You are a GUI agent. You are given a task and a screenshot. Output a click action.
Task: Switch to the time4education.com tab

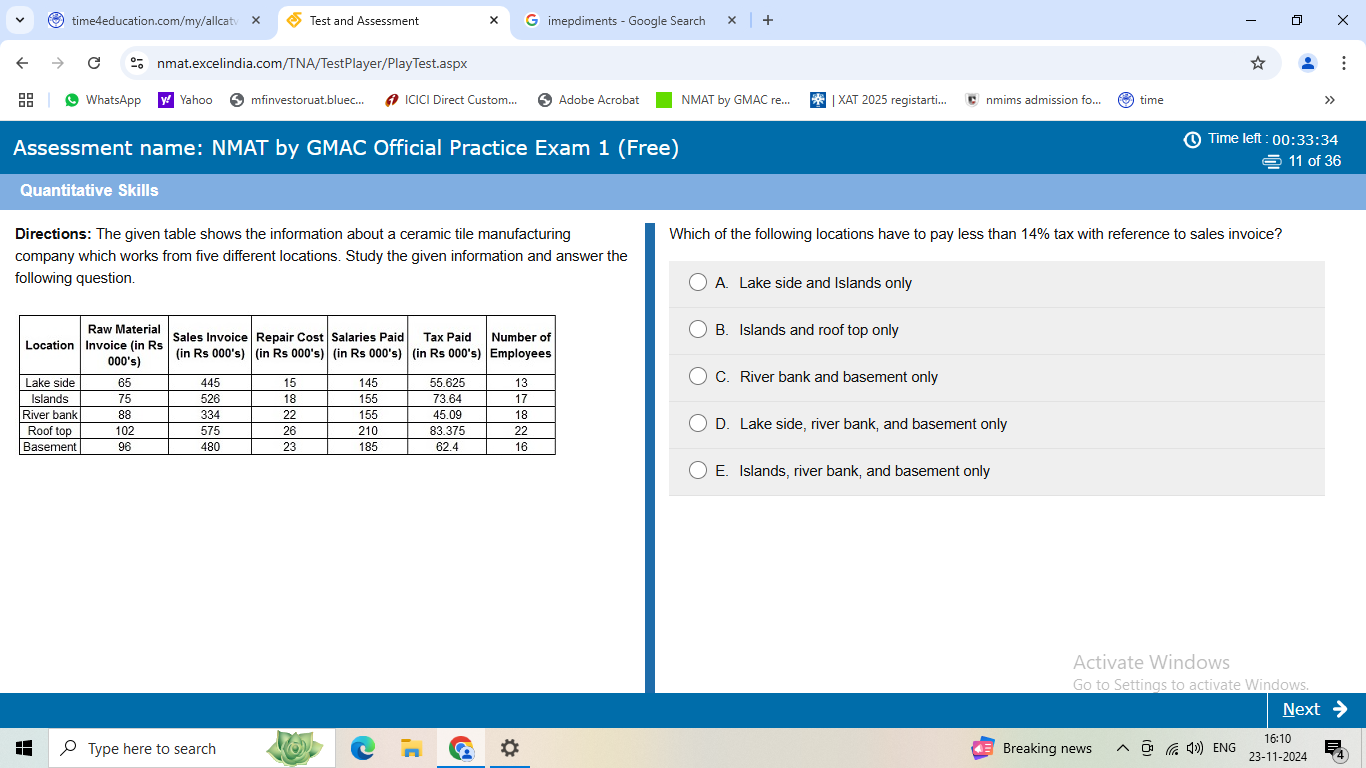click(153, 20)
